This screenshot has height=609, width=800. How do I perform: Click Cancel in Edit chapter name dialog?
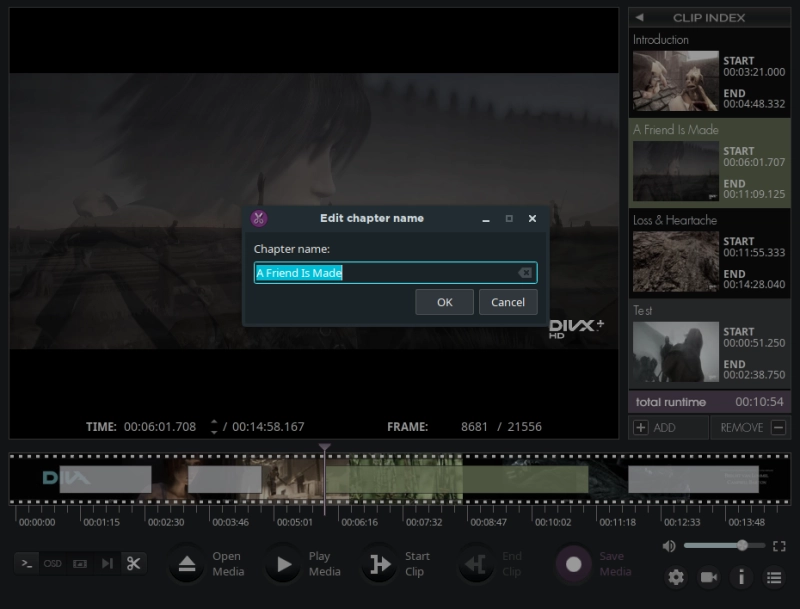(508, 302)
